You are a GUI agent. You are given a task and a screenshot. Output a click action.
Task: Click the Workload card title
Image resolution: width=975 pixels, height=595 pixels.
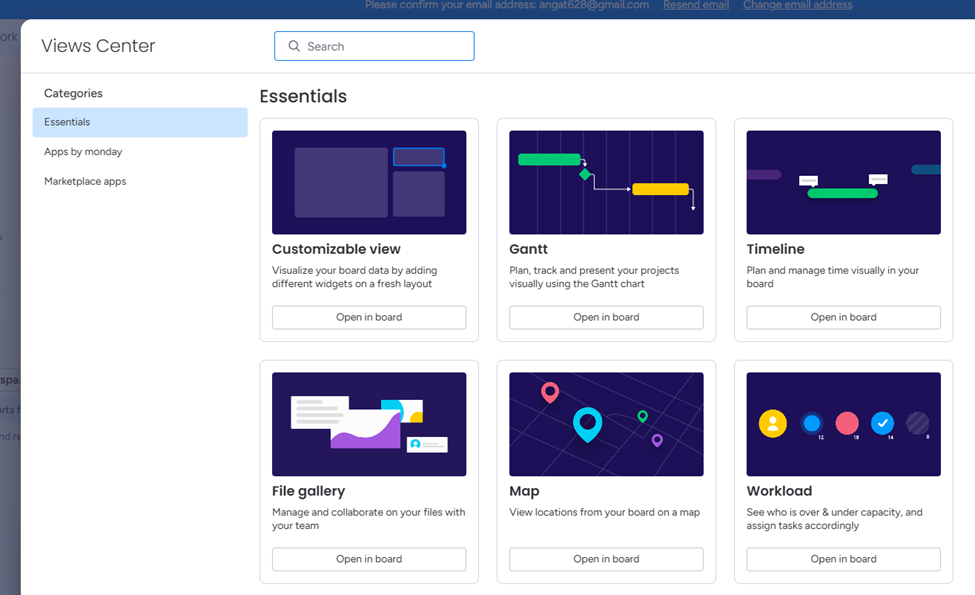click(779, 491)
